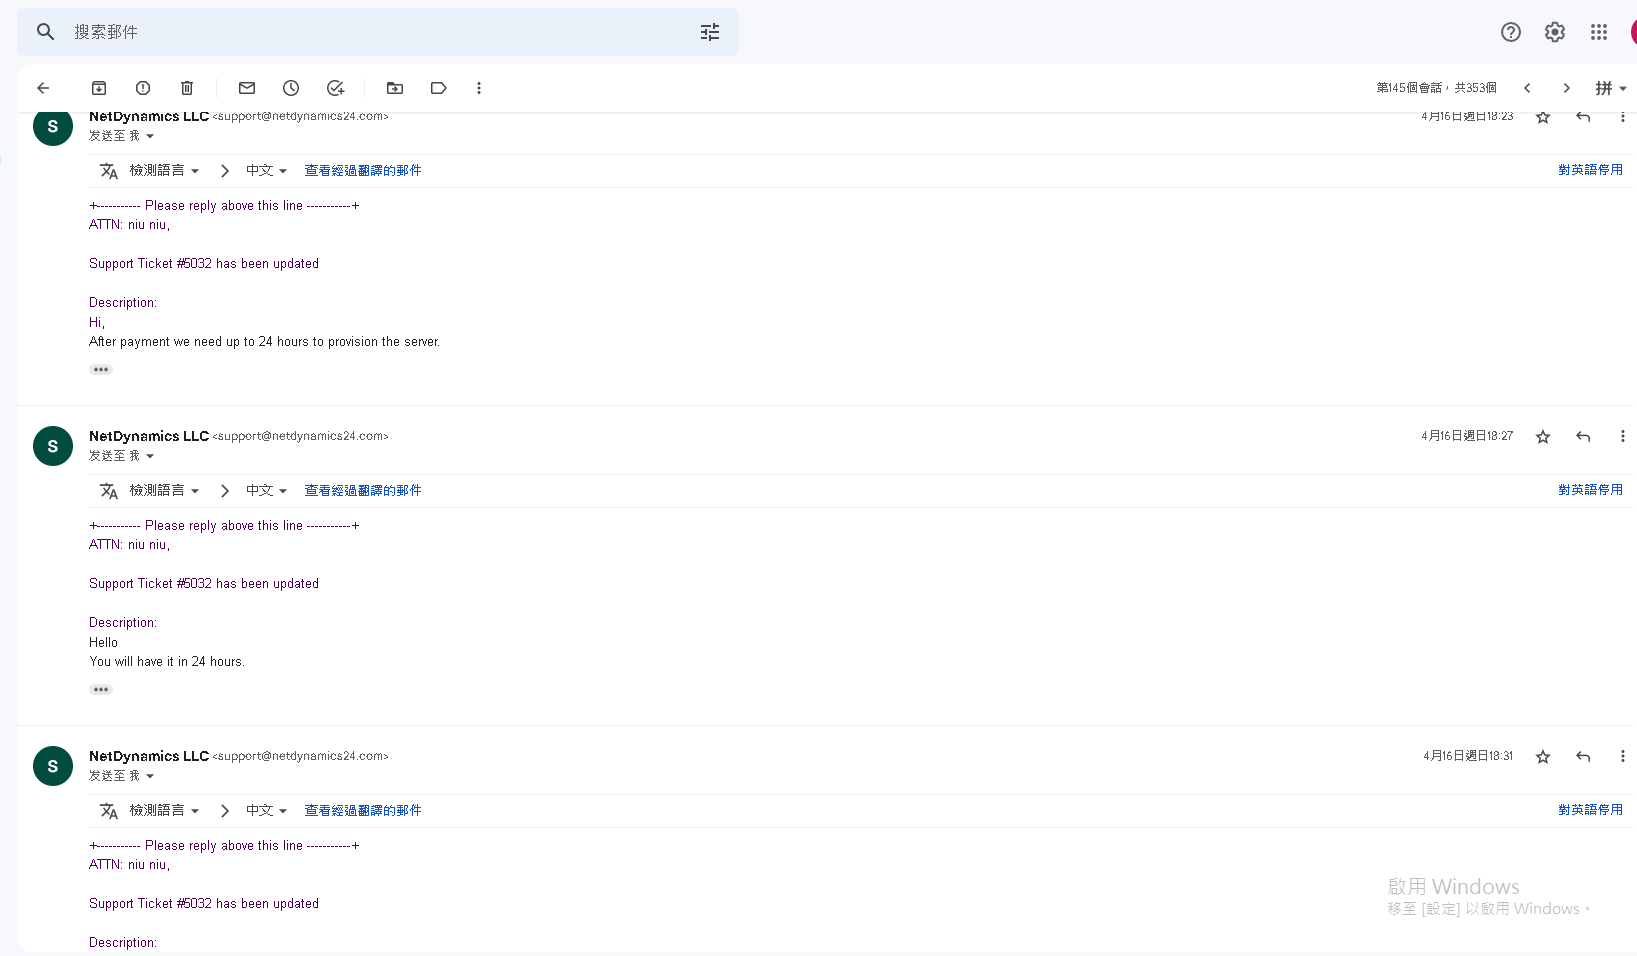Star the 18:31 message
Screen dimensions: 1637x956
[x=1543, y=756]
